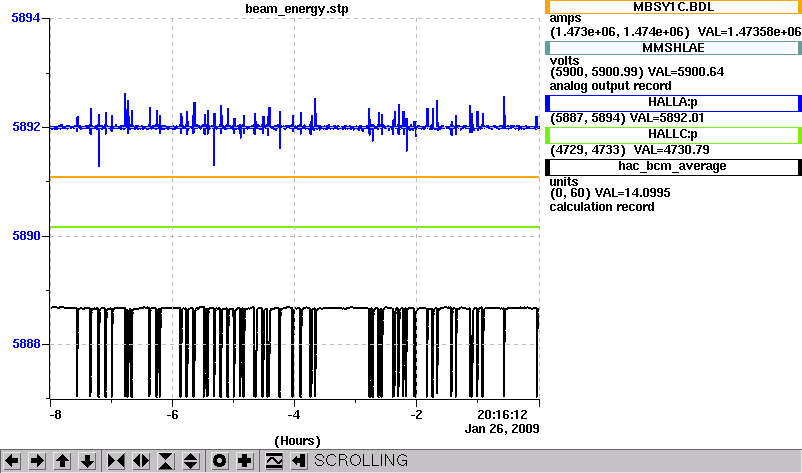Viewport: 802px width, 473px height.
Task: Click the -6 hours x-axis label
Action: pos(172,415)
